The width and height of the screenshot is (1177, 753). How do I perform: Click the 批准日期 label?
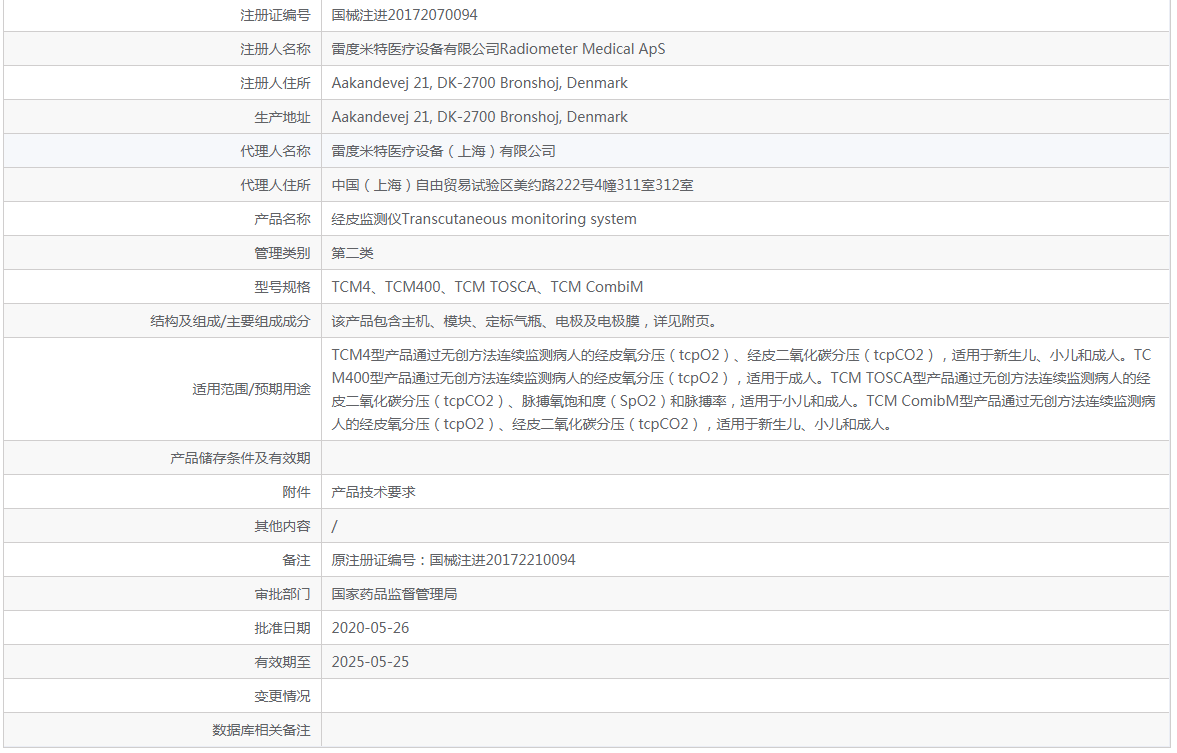point(282,628)
